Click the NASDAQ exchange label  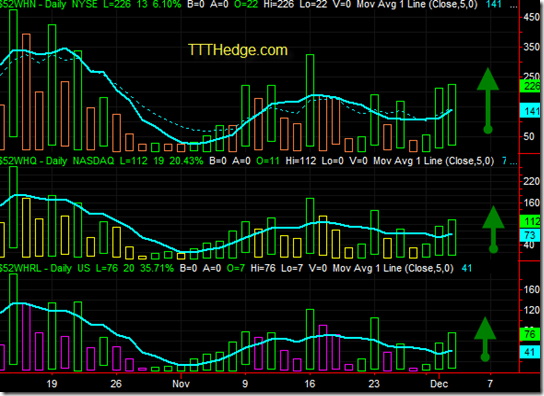point(93,161)
